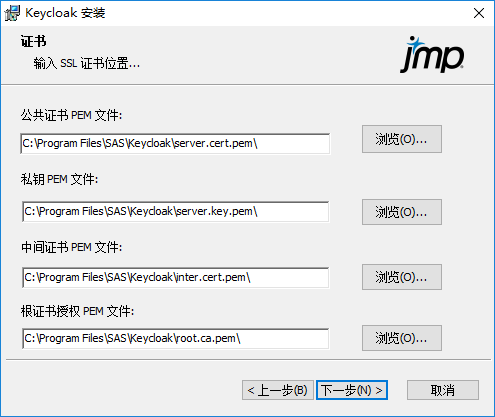Browse for 中间证书 PEM 文件
Image resolution: width=495 pixels, height=417 pixels.
[x=402, y=277]
